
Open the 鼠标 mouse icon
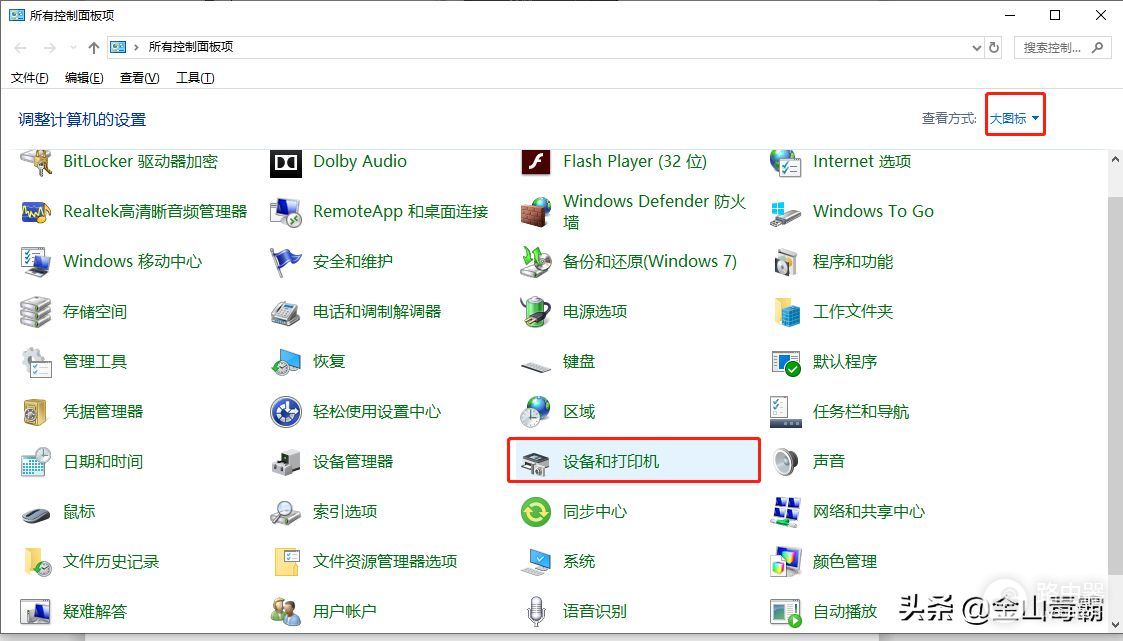(36, 512)
